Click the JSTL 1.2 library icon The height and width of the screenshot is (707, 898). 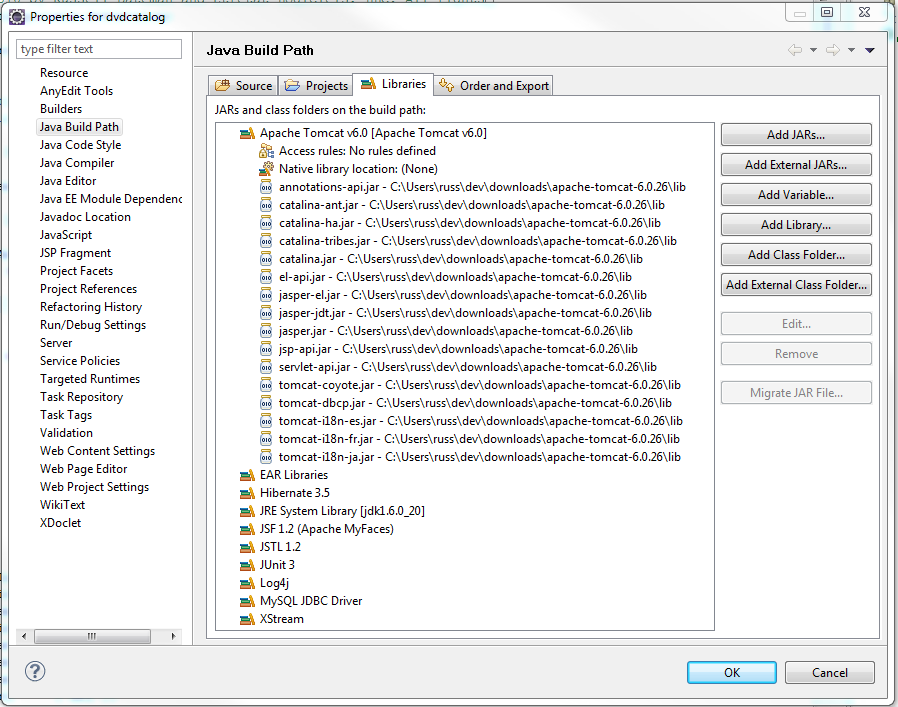tap(247, 548)
